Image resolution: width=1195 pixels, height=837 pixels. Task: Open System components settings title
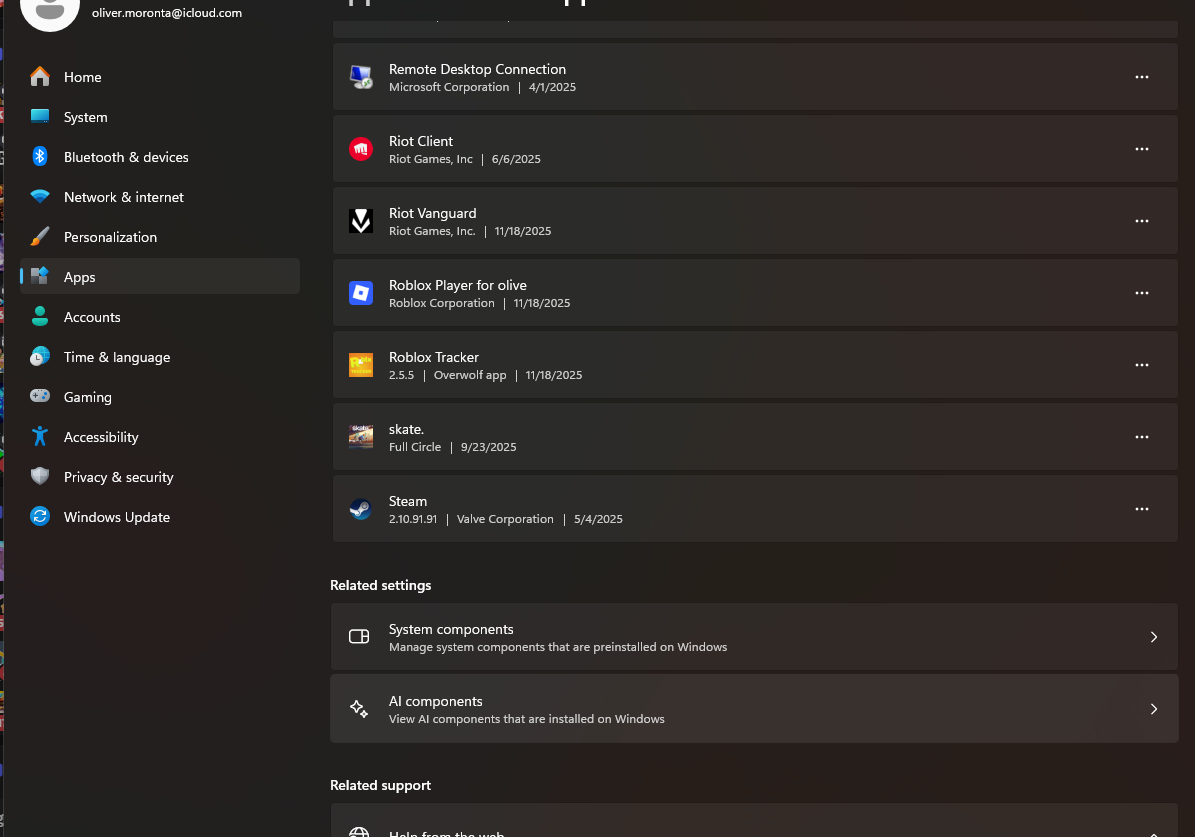click(451, 629)
